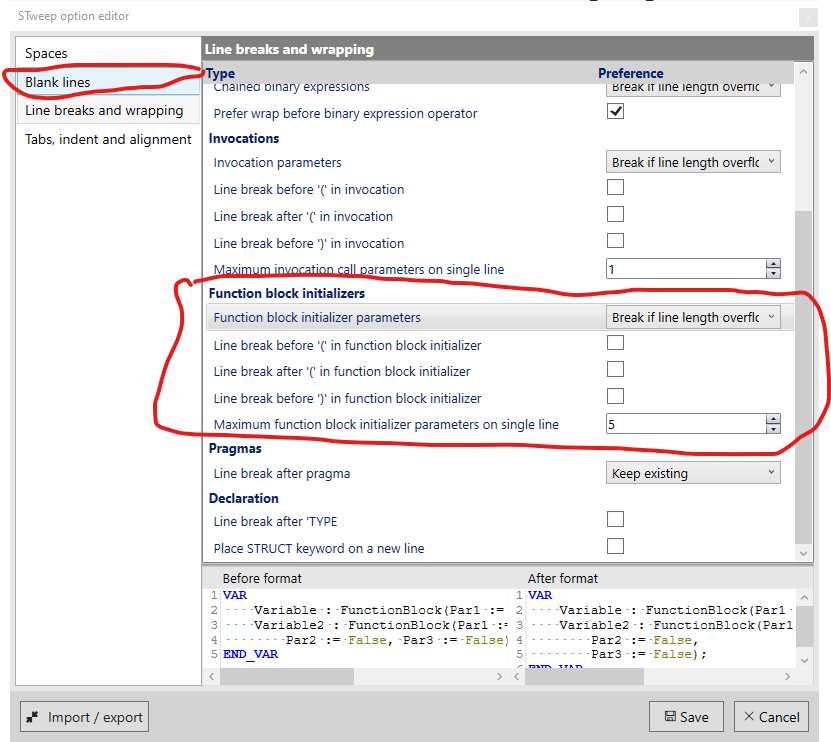Toggle 'Line break after '(' in function block initializer'
Viewport: 831px width, 742px height.
615,368
